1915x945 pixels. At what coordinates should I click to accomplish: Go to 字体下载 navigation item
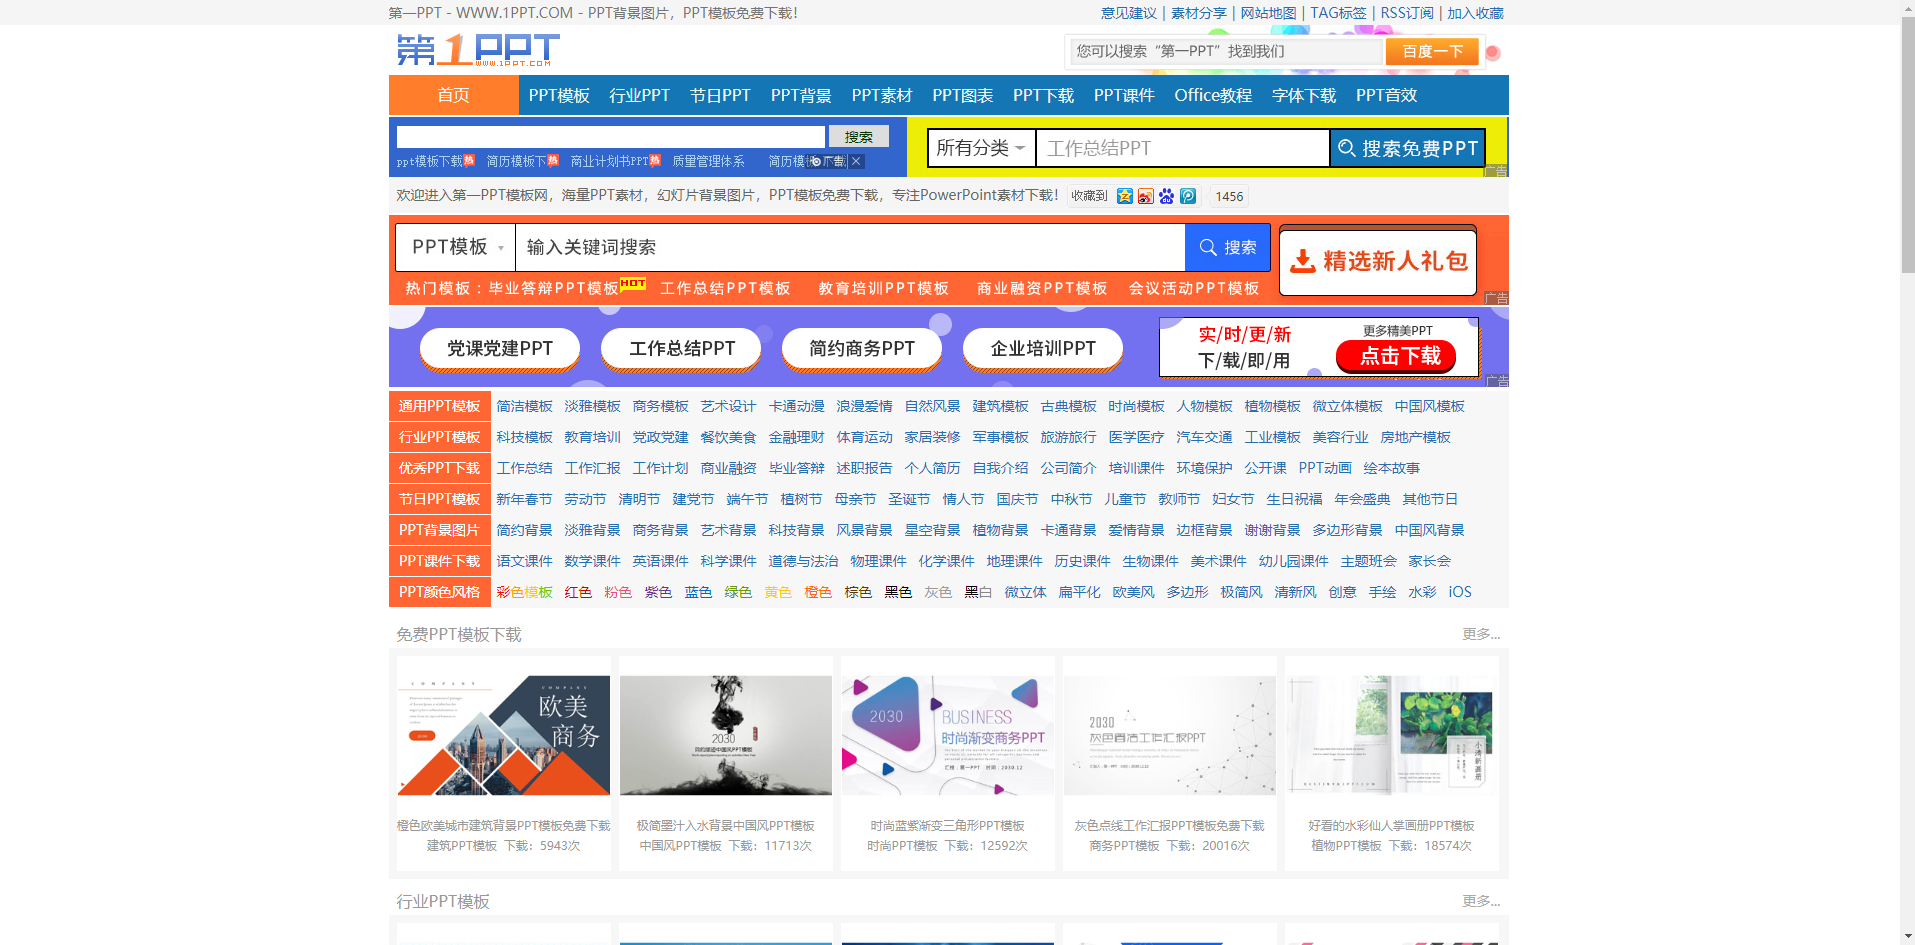coord(1304,95)
